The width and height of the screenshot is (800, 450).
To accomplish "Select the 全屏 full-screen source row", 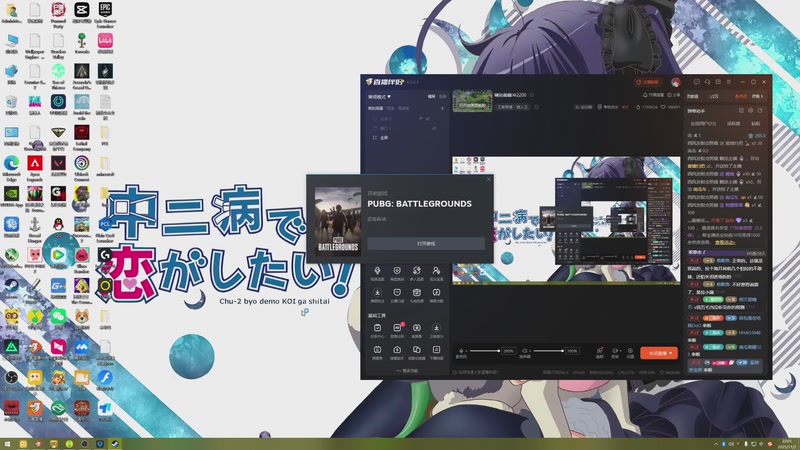I will [406, 138].
